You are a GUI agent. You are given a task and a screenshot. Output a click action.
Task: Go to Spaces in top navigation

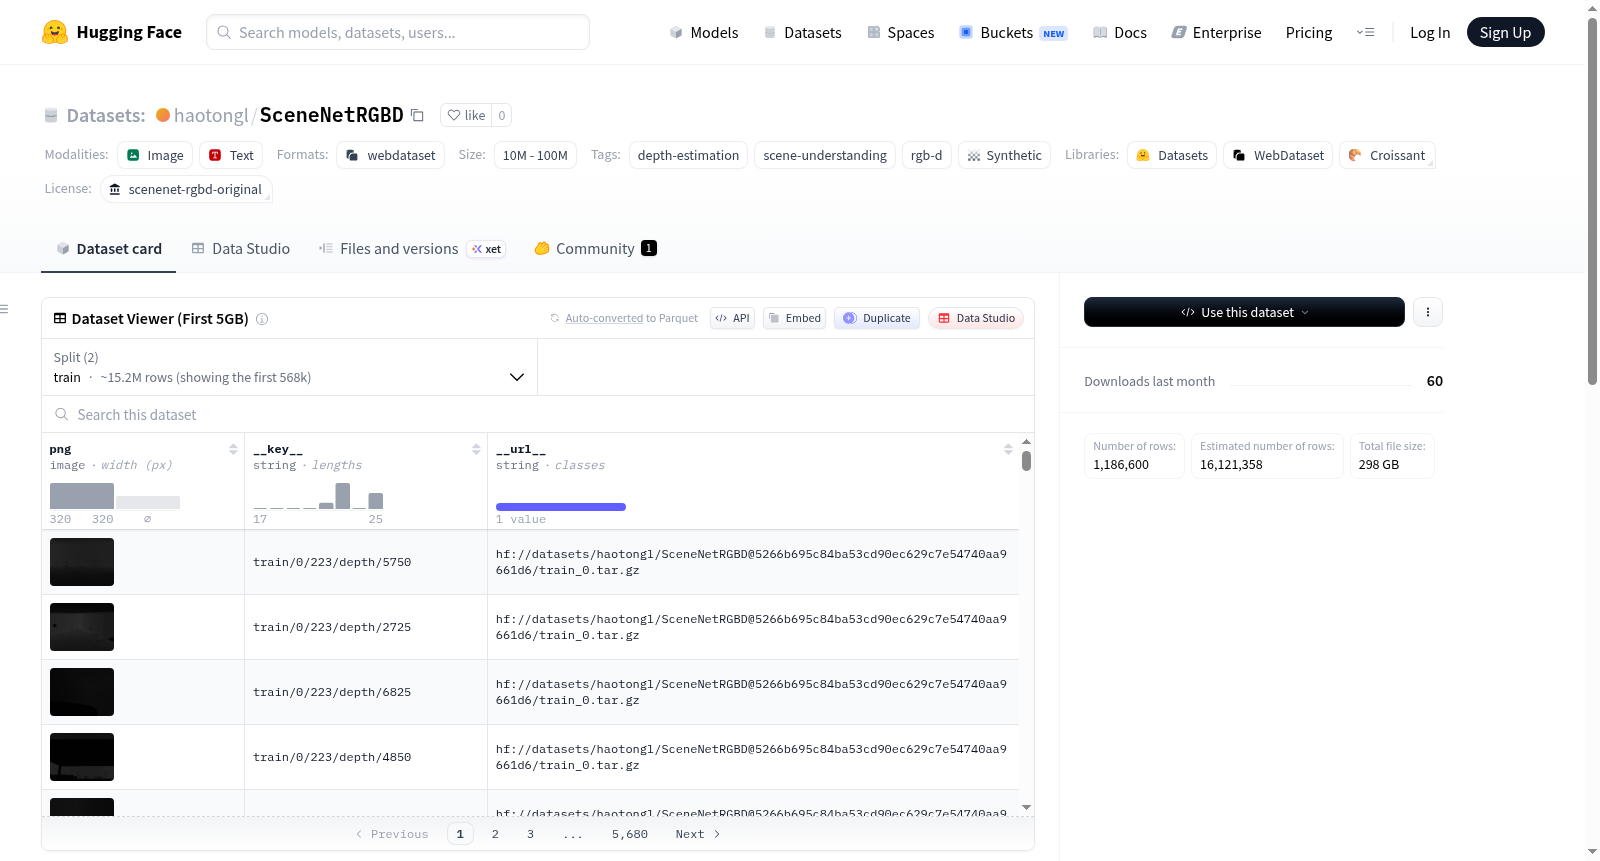(900, 32)
